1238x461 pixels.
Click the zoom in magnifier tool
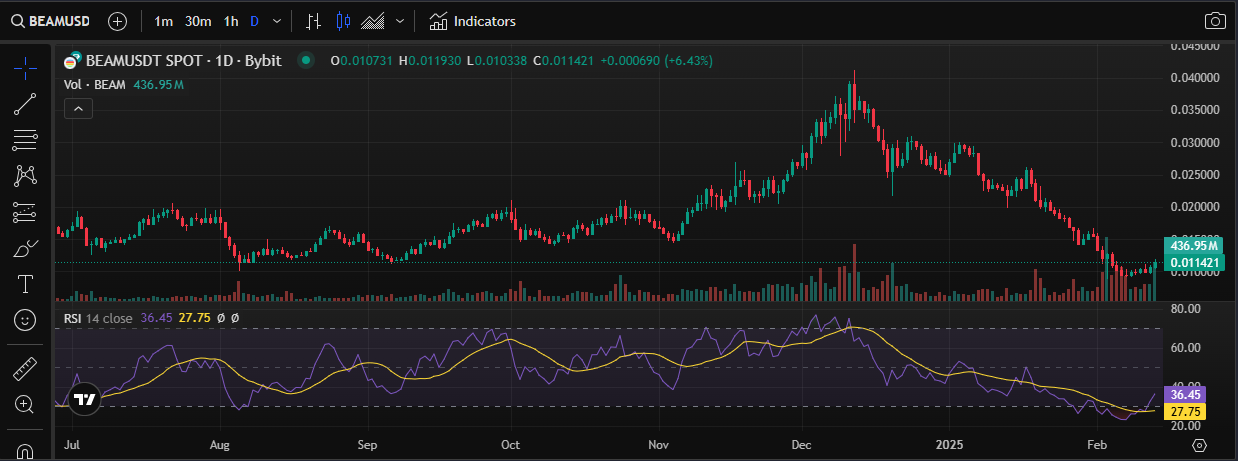25,404
